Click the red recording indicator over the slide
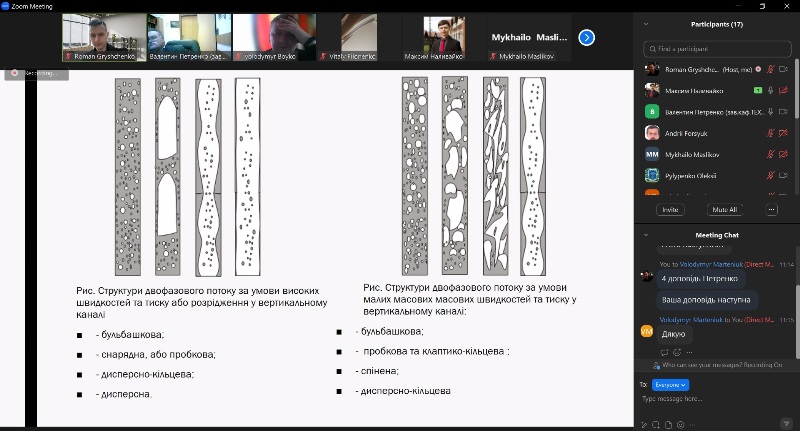The height and width of the screenshot is (431, 800). [x=14, y=73]
